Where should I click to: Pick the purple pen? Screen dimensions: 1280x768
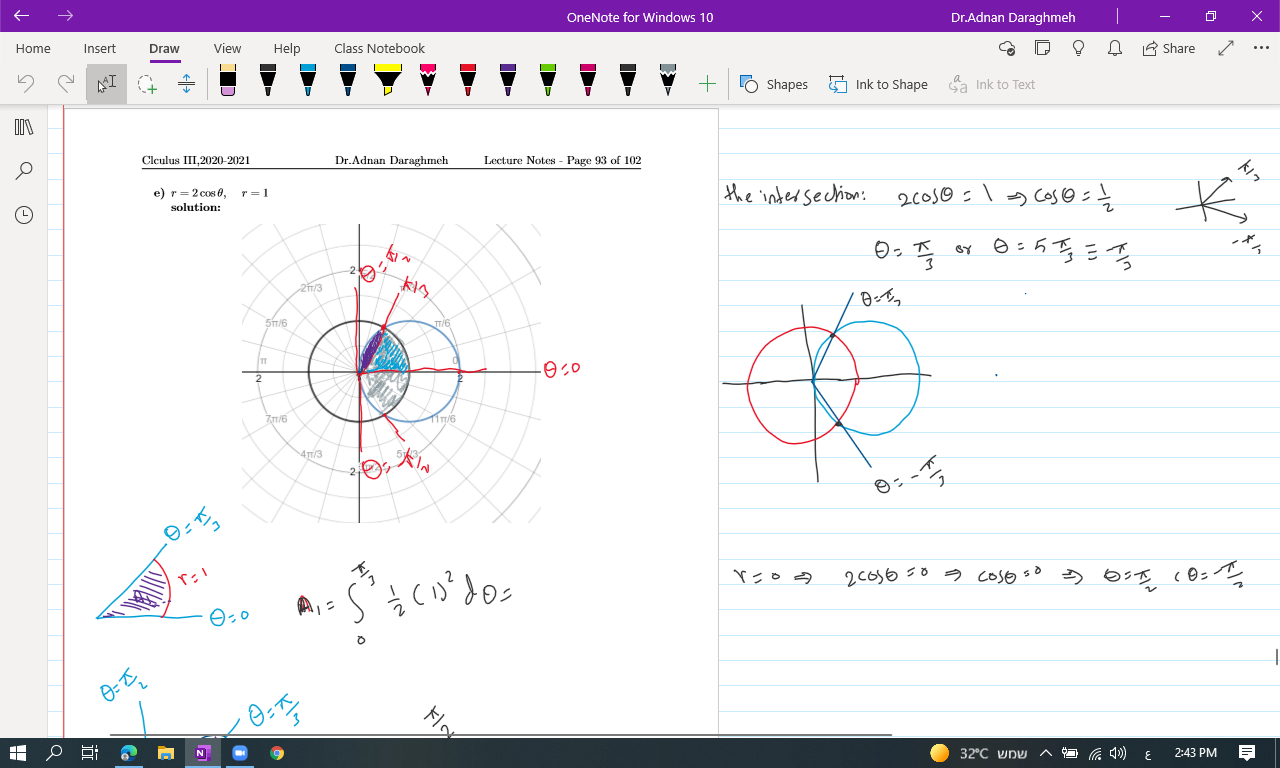507,80
